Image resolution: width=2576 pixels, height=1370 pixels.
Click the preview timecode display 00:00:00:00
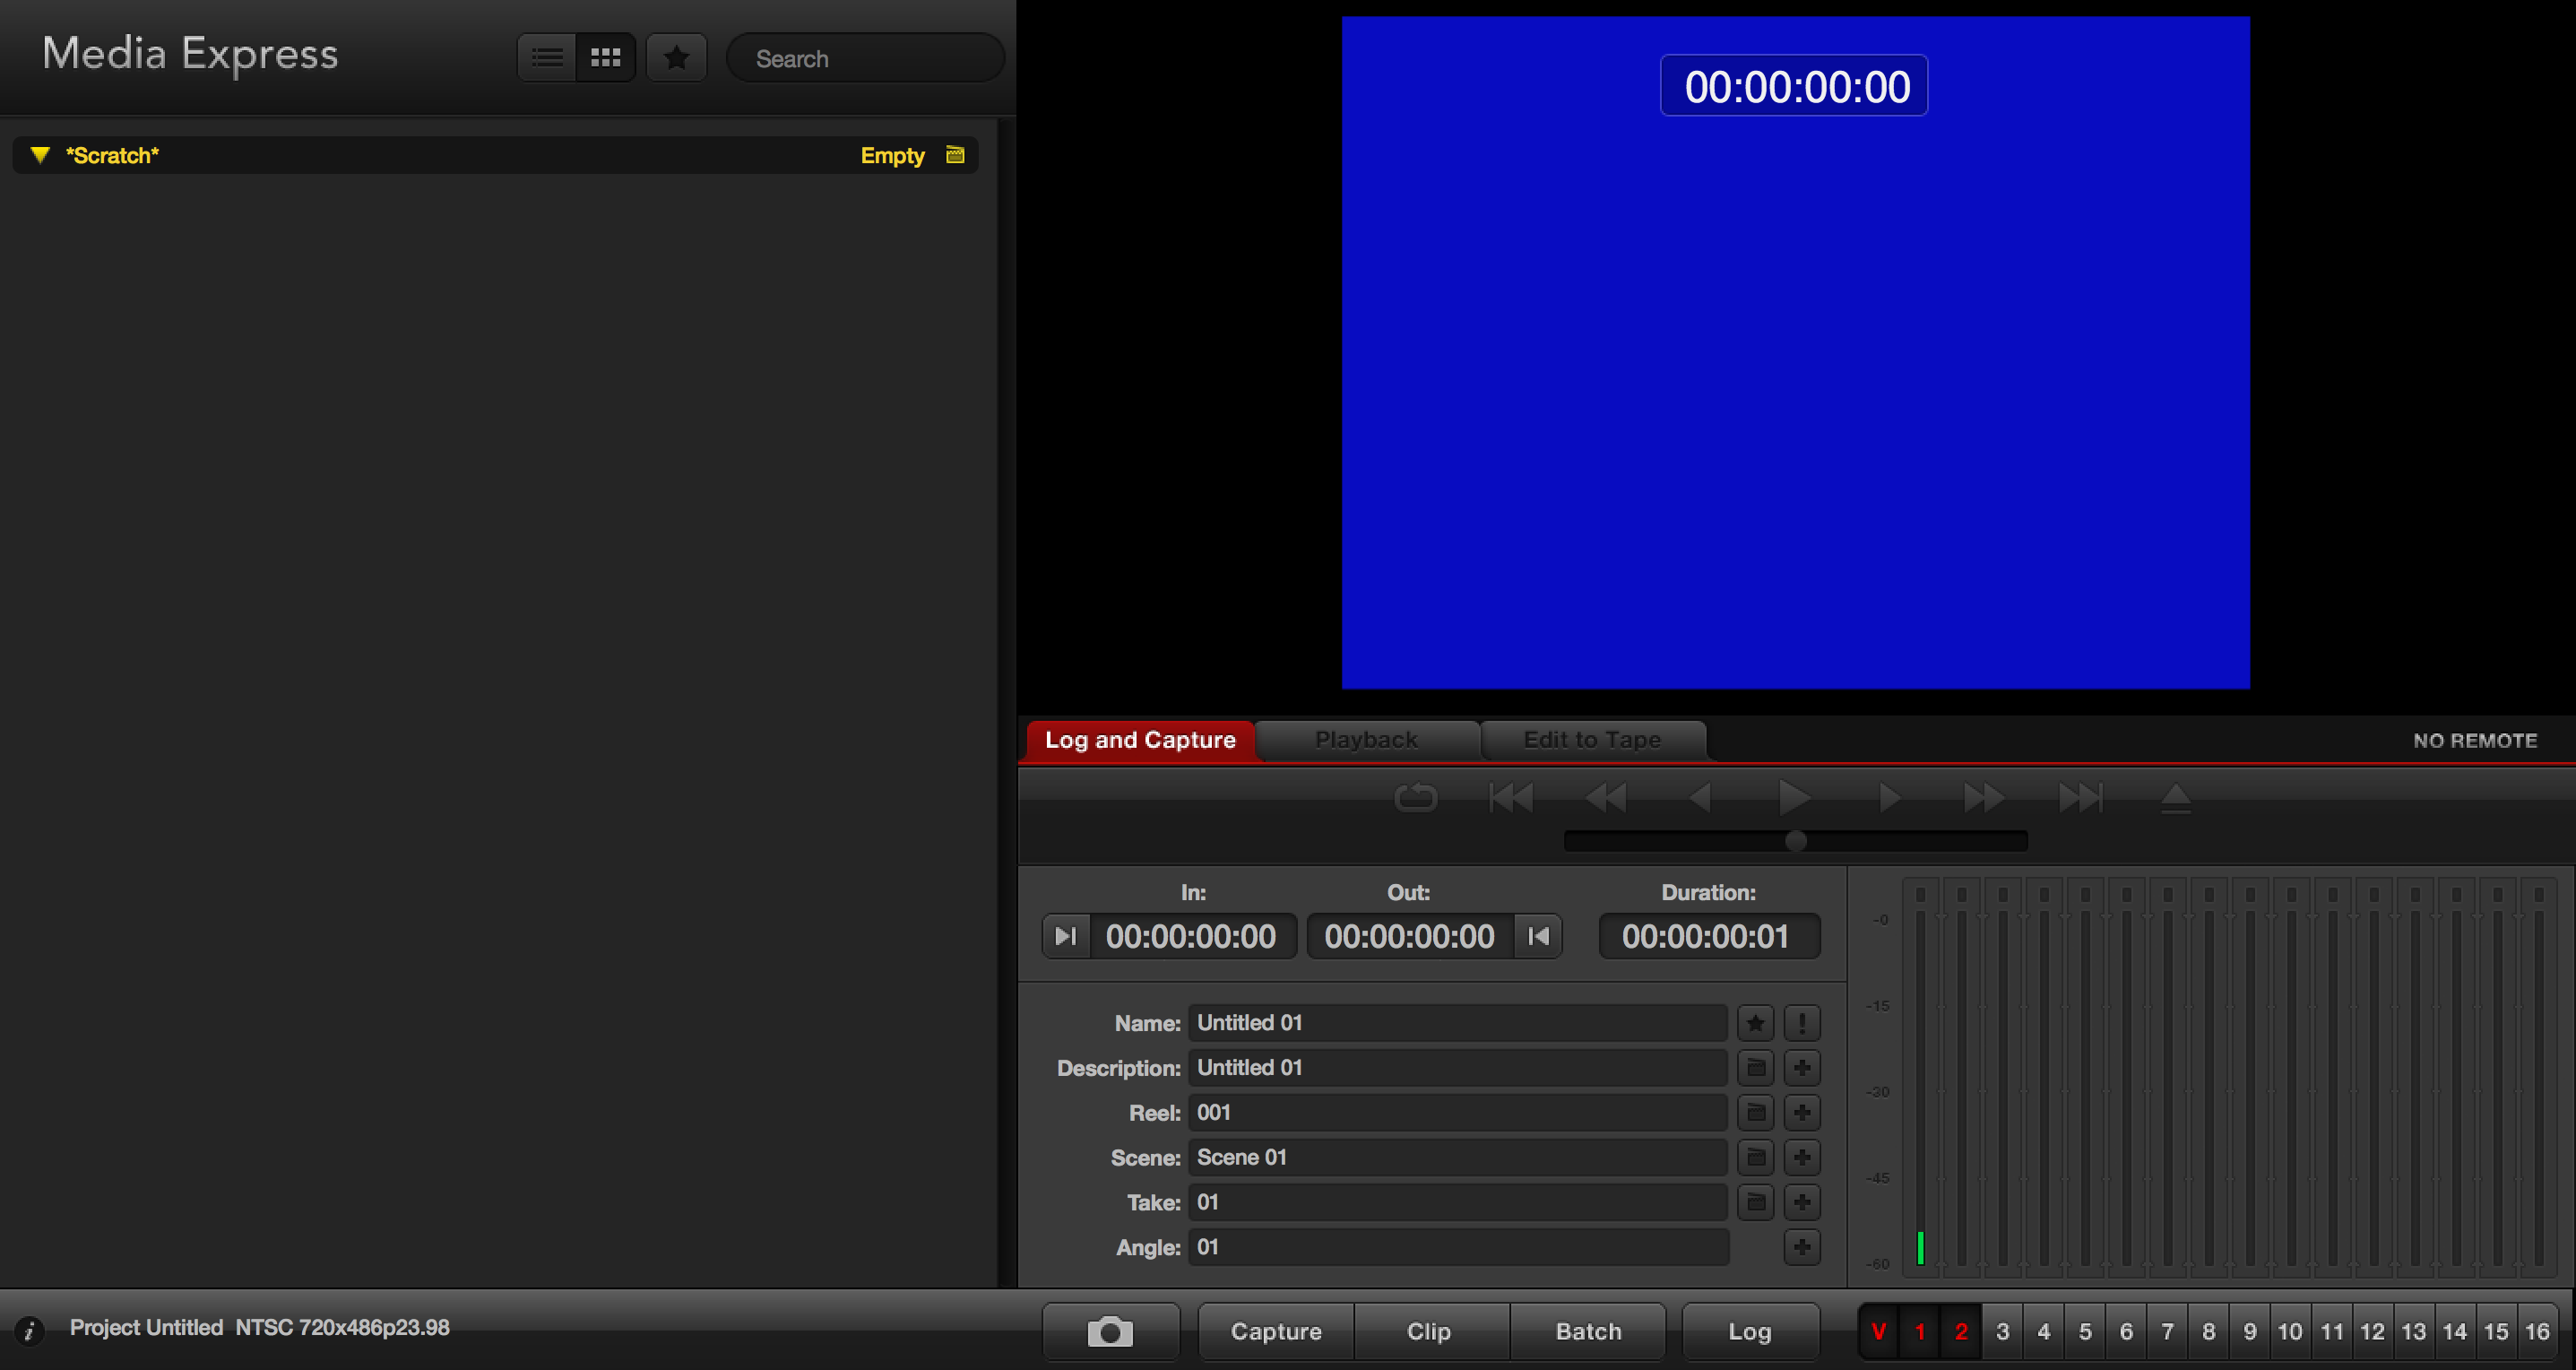point(1795,86)
